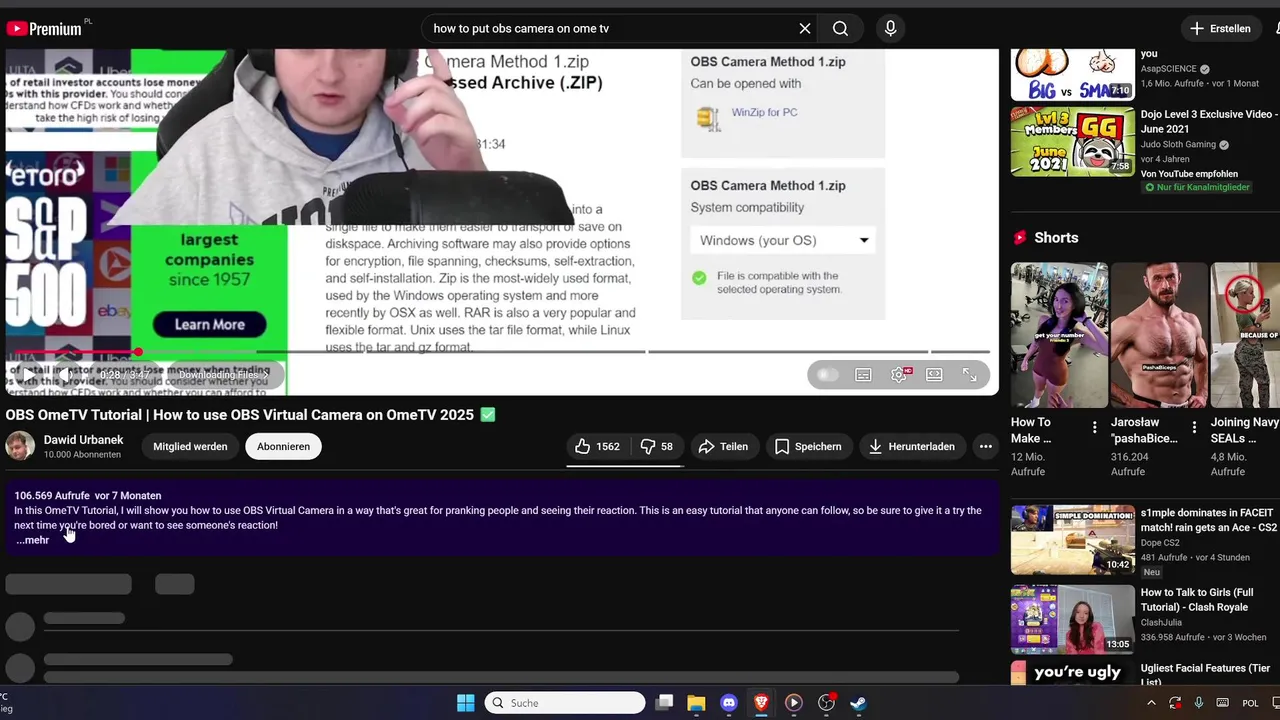Click the tray microphone icon
The image size is (1280, 720).
point(1198,703)
